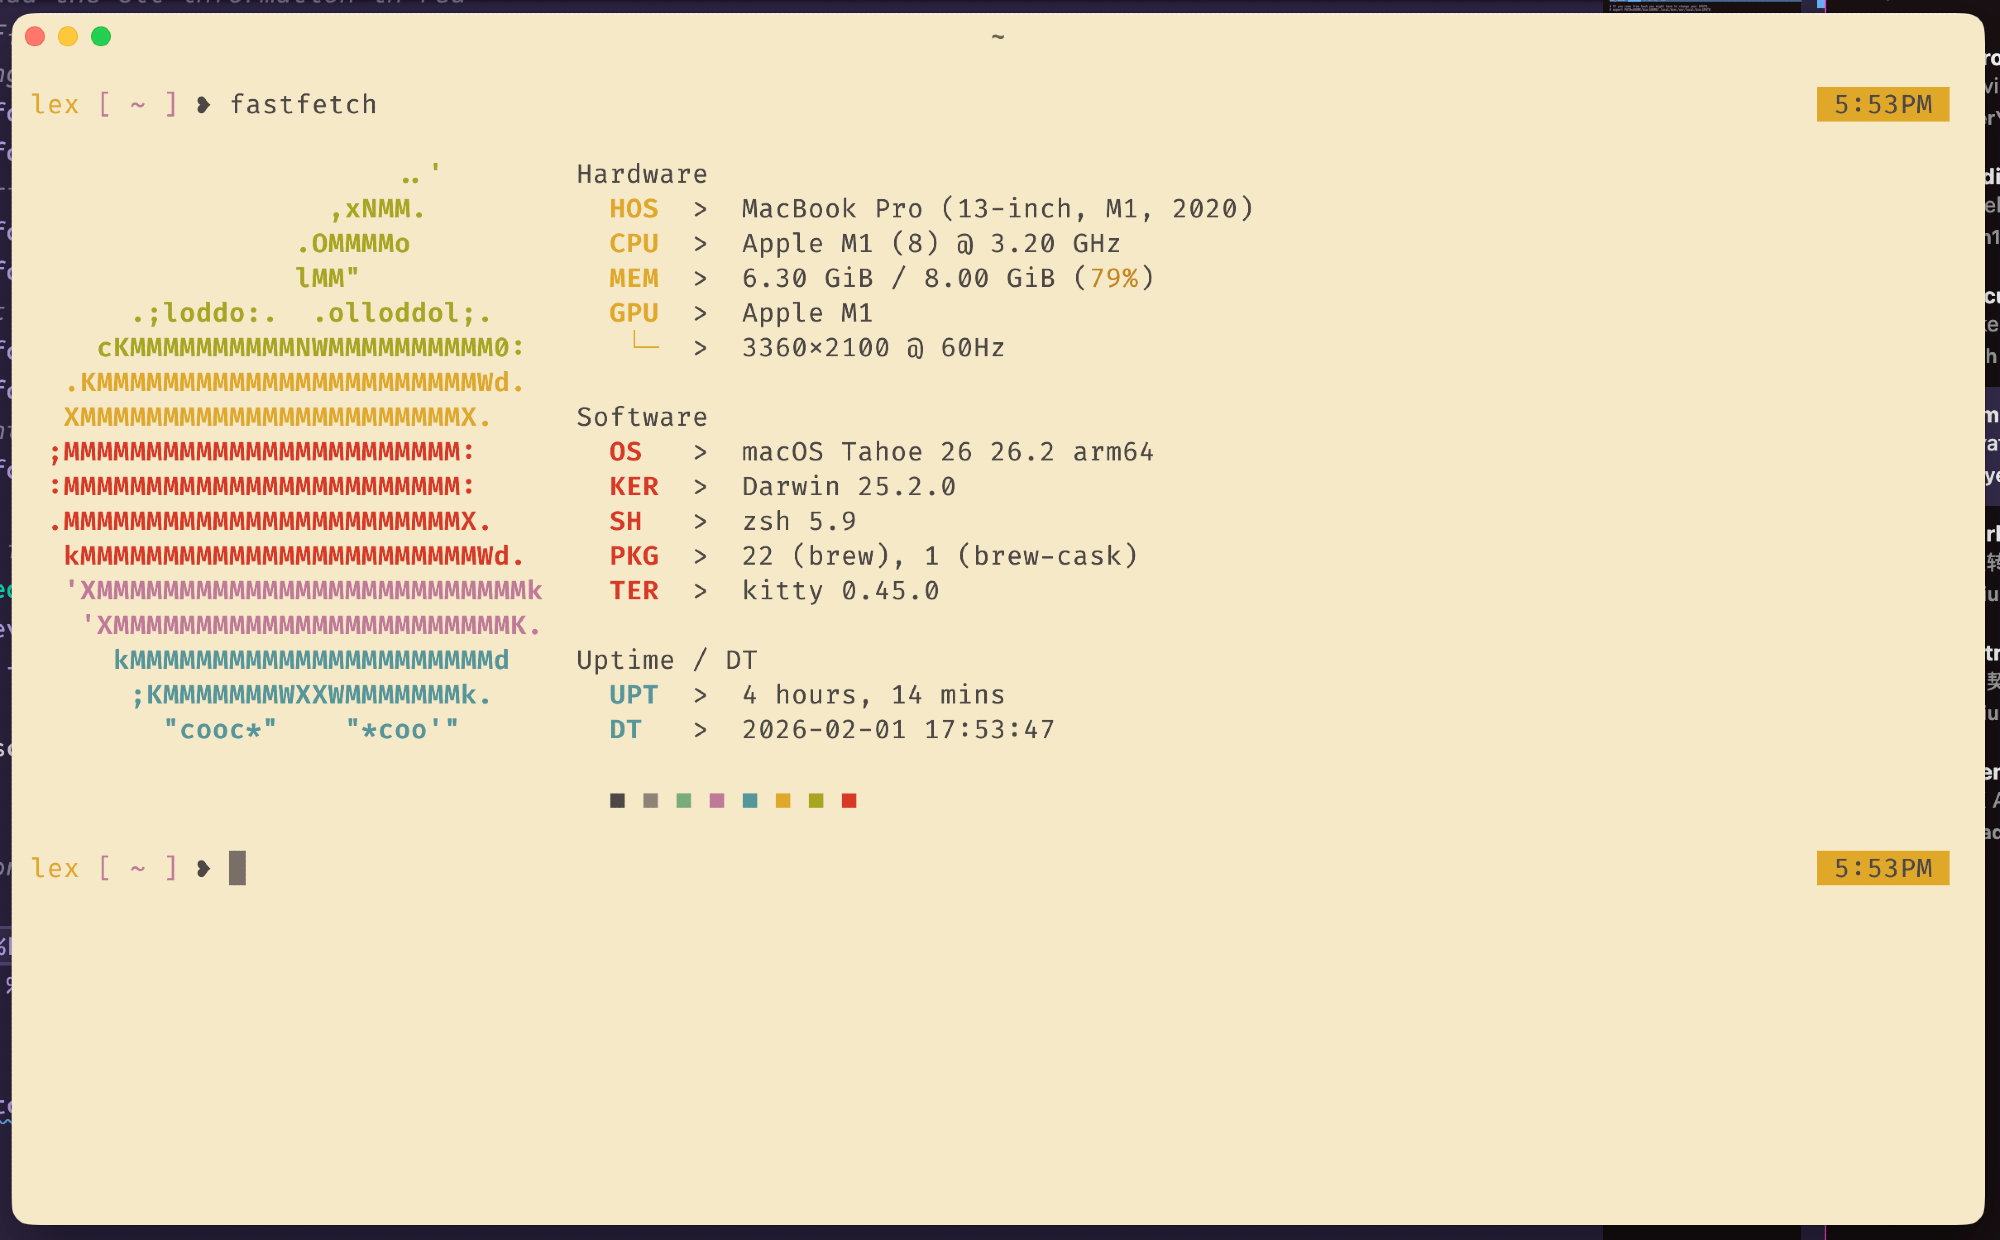The image size is (2000, 1240).
Task: Click the green zoom window button
Action: click(x=101, y=37)
